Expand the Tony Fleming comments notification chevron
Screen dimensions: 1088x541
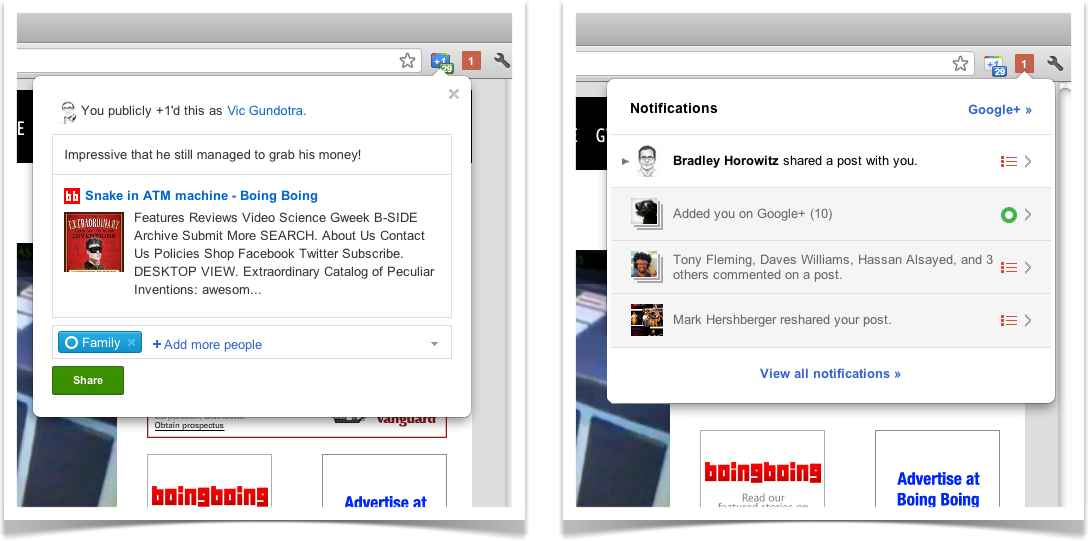click(1028, 268)
